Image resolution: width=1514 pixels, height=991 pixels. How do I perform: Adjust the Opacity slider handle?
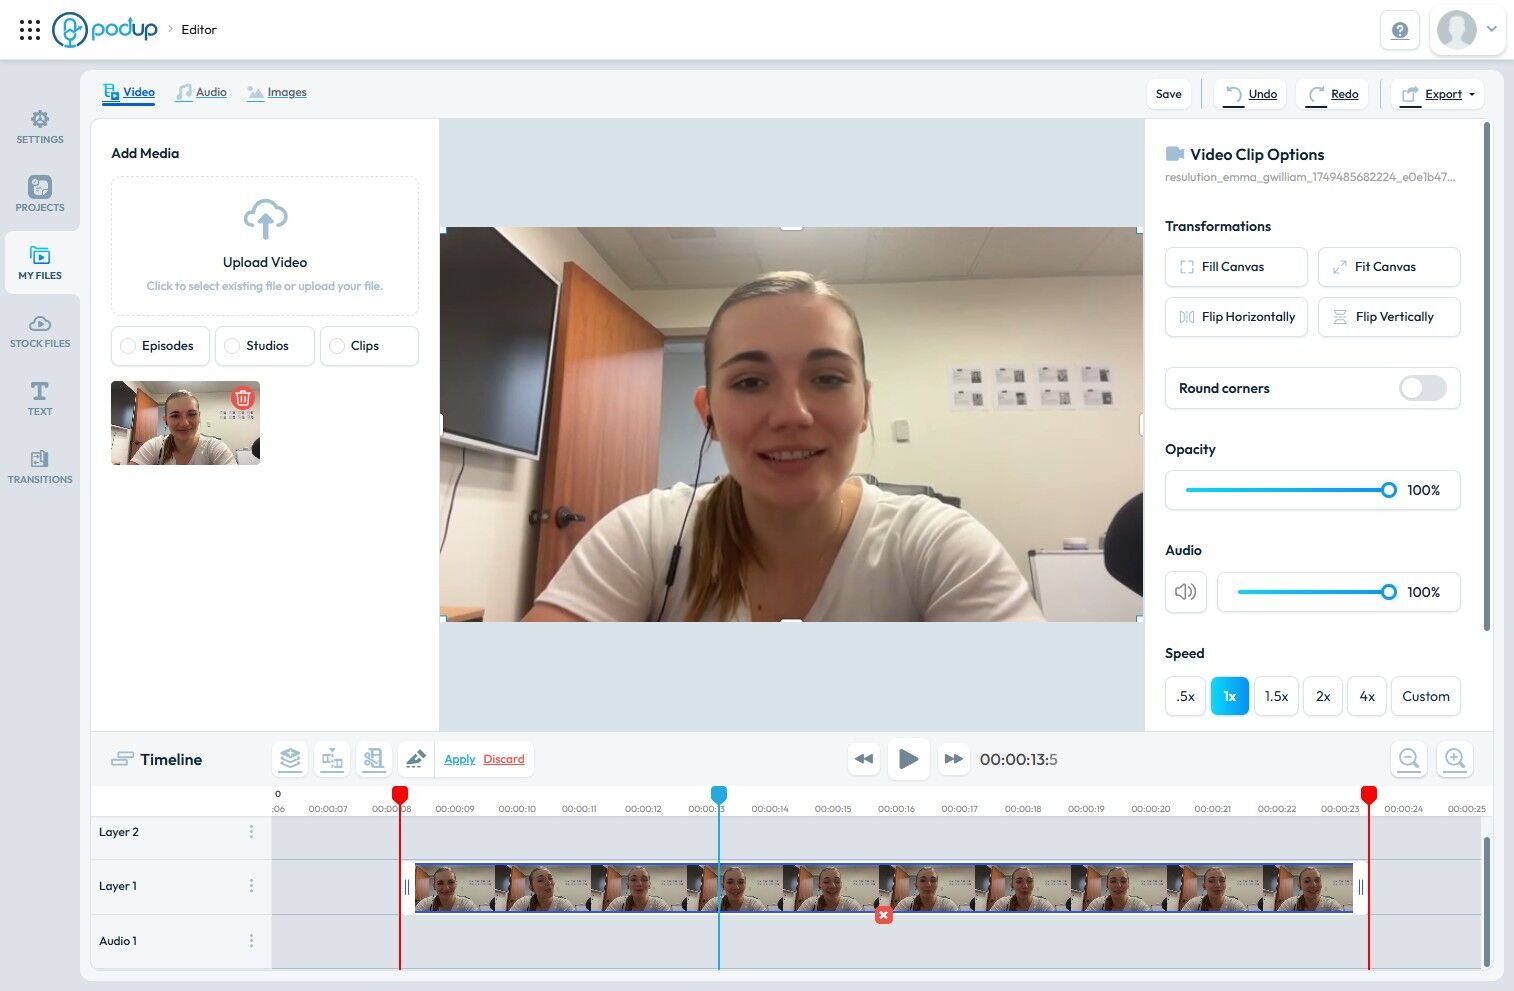point(1389,490)
